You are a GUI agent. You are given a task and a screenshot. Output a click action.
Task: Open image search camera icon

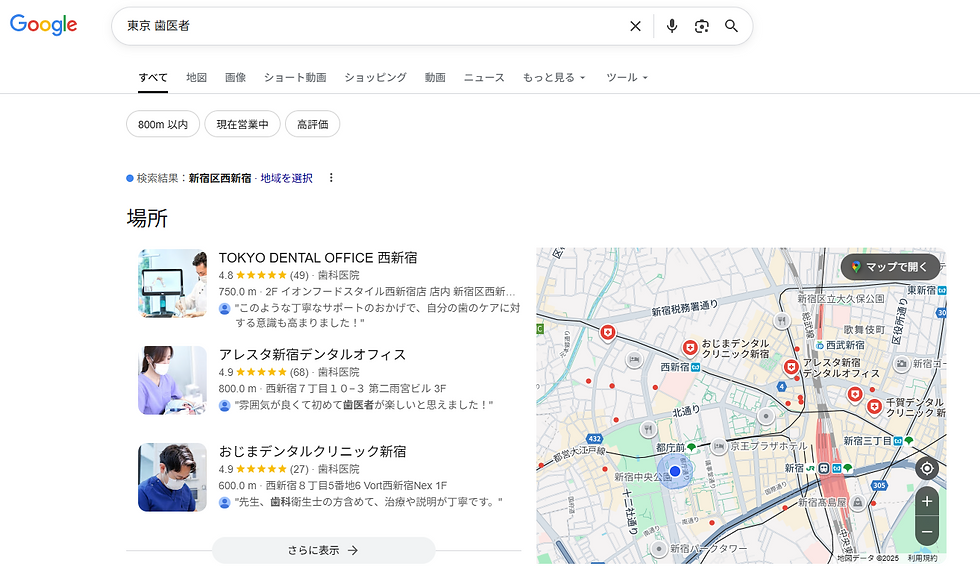pos(702,26)
